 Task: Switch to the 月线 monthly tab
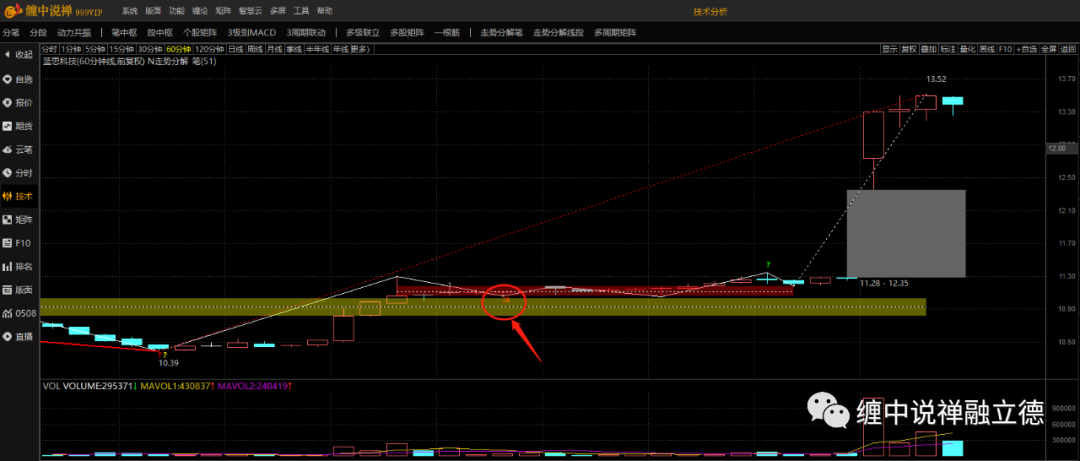[x=275, y=49]
